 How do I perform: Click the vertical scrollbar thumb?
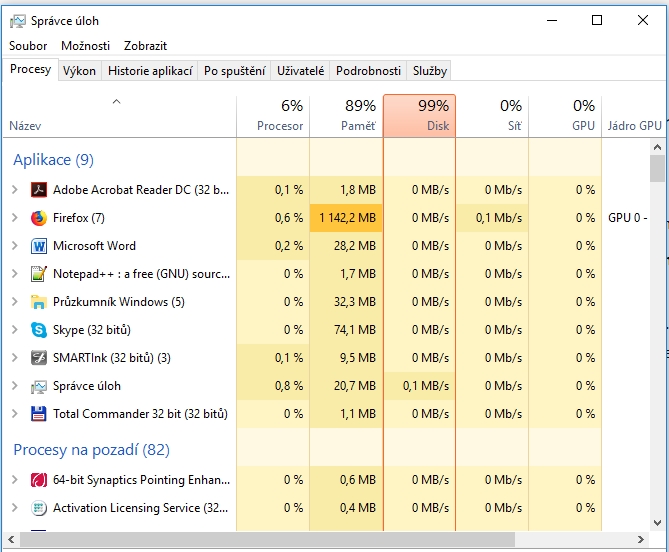pyautogui.click(x=657, y=168)
